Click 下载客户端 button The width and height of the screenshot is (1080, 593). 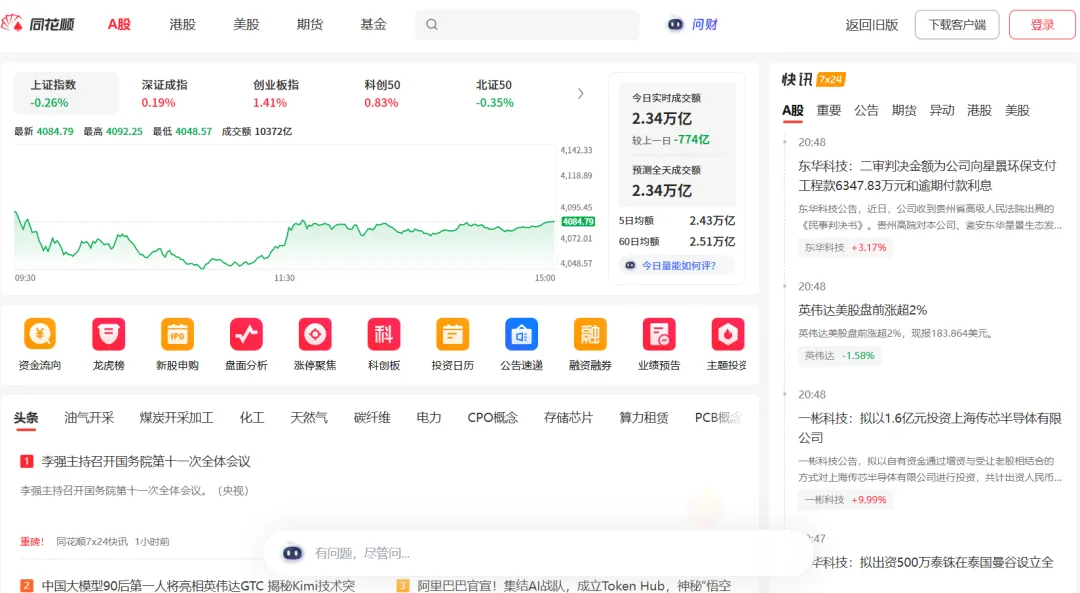coord(957,25)
